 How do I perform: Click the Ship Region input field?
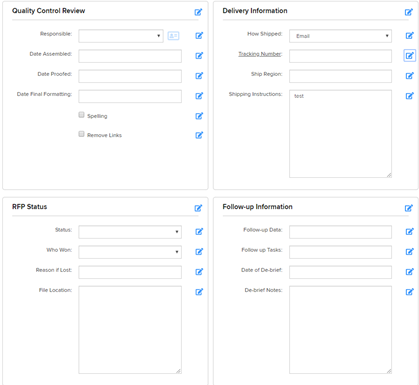pyautogui.click(x=340, y=76)
